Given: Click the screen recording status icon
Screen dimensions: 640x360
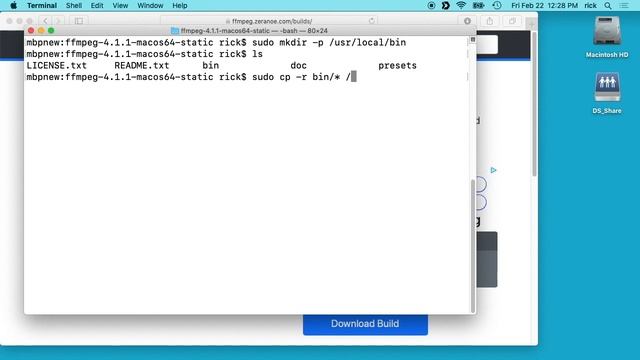Looking at the screenshot, I should pyautogui.click(x=431, y=5).
